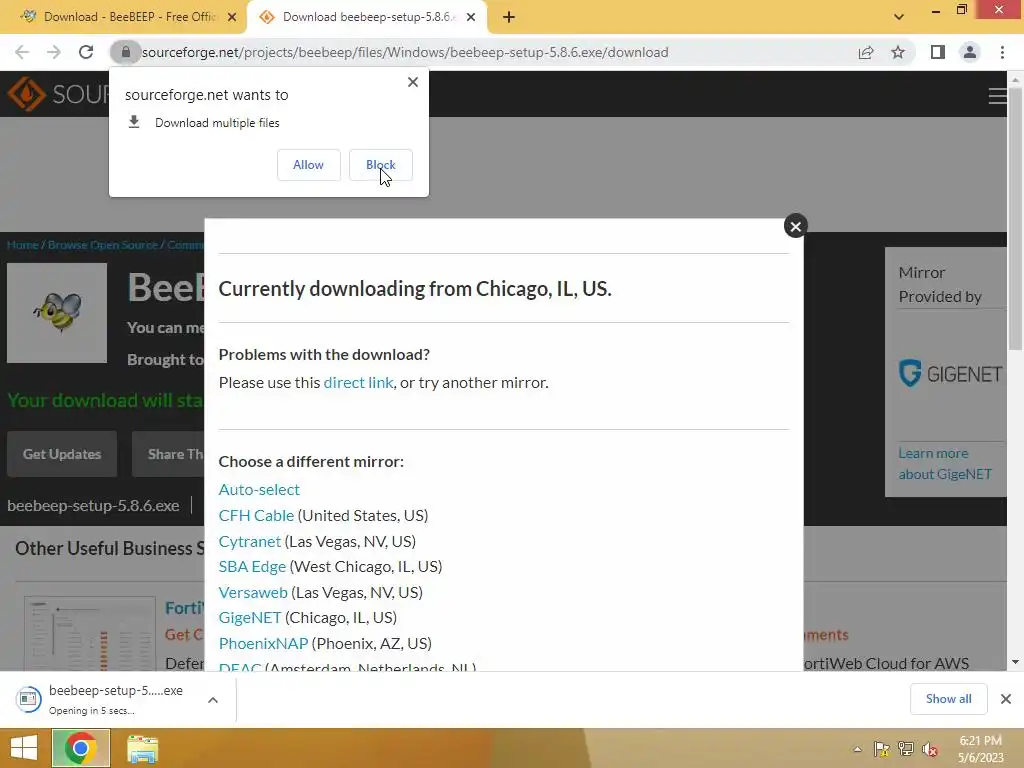
Task: Click the Chrome taskbar icon
Action: click(81, 748)
